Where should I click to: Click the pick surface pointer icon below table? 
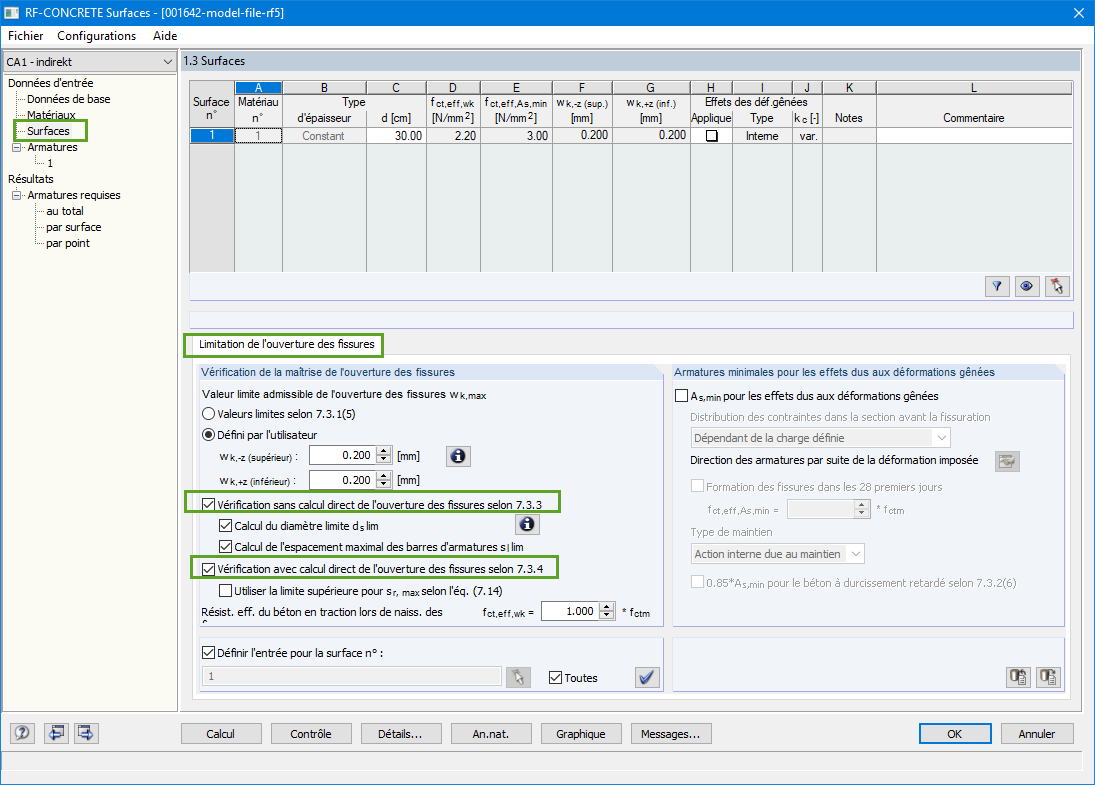(x=1057, y=286)
